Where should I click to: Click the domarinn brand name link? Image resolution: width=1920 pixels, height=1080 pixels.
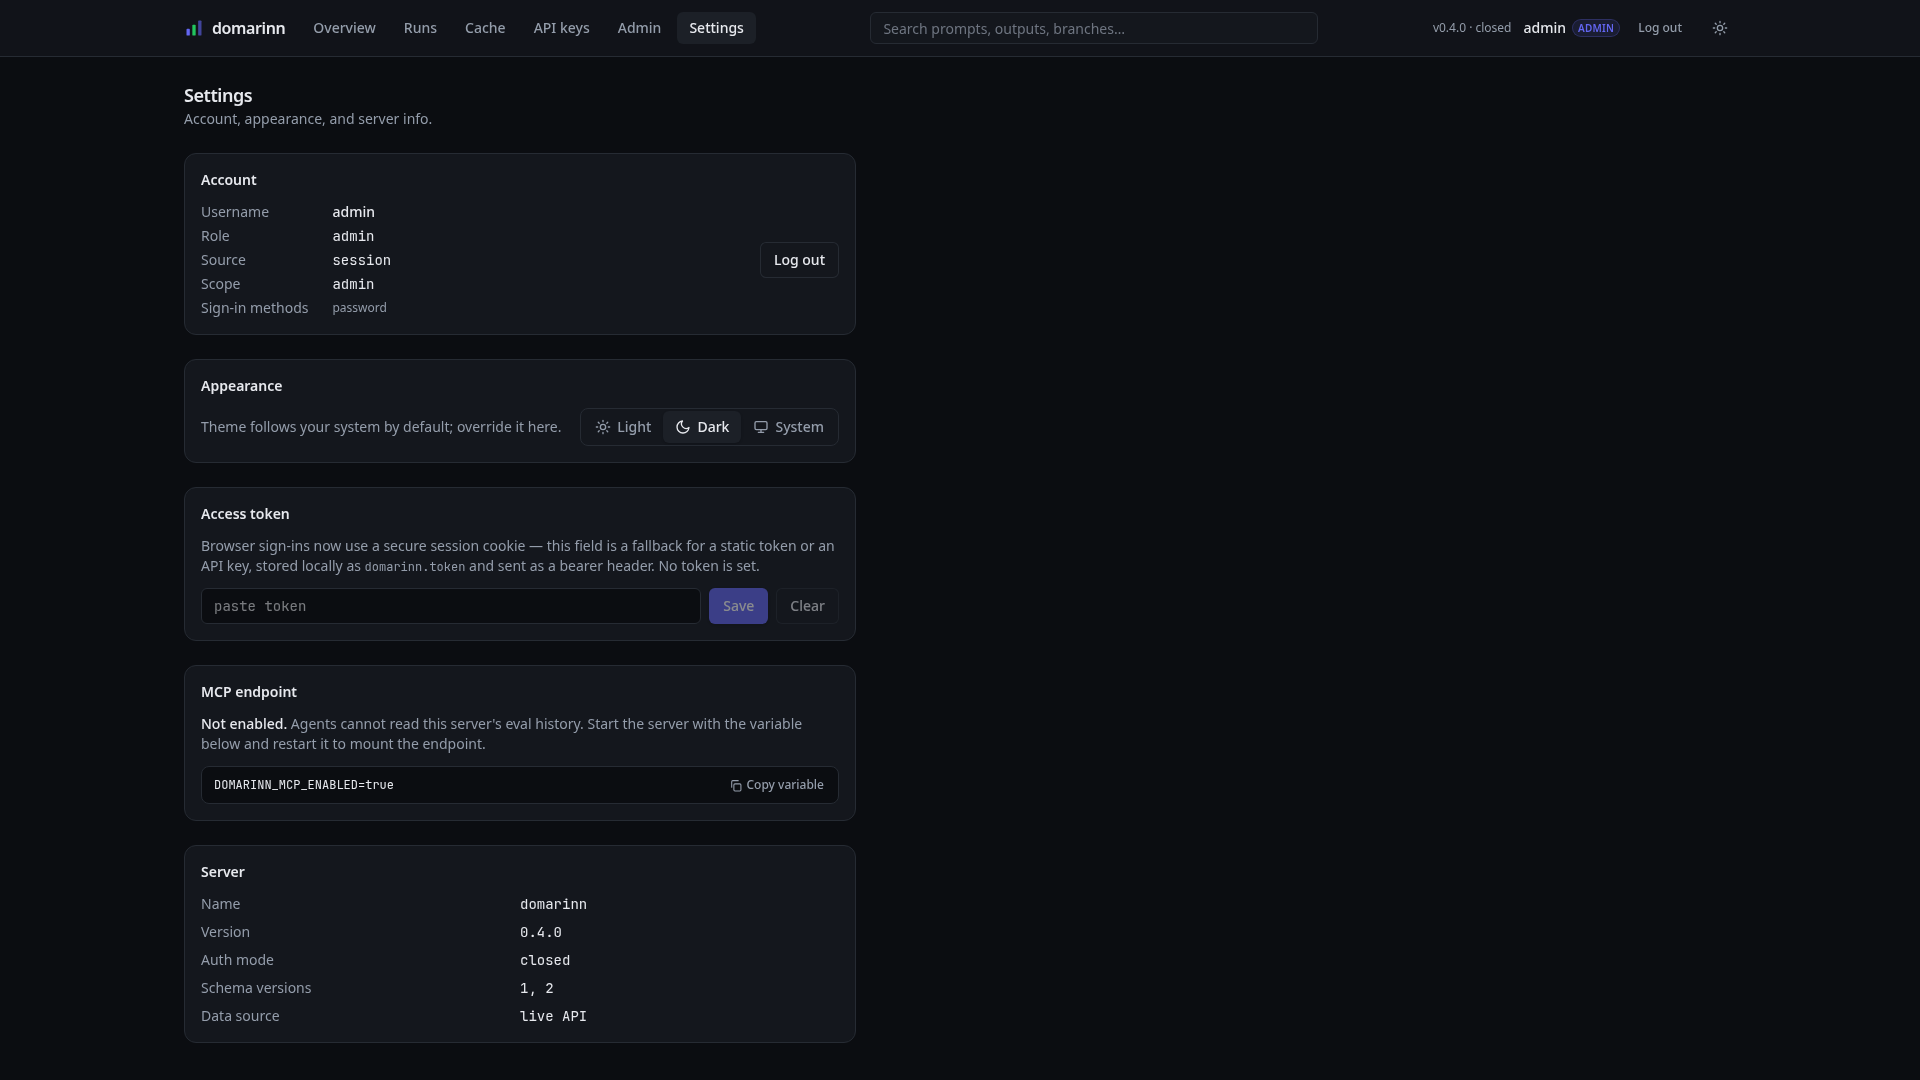248,28
